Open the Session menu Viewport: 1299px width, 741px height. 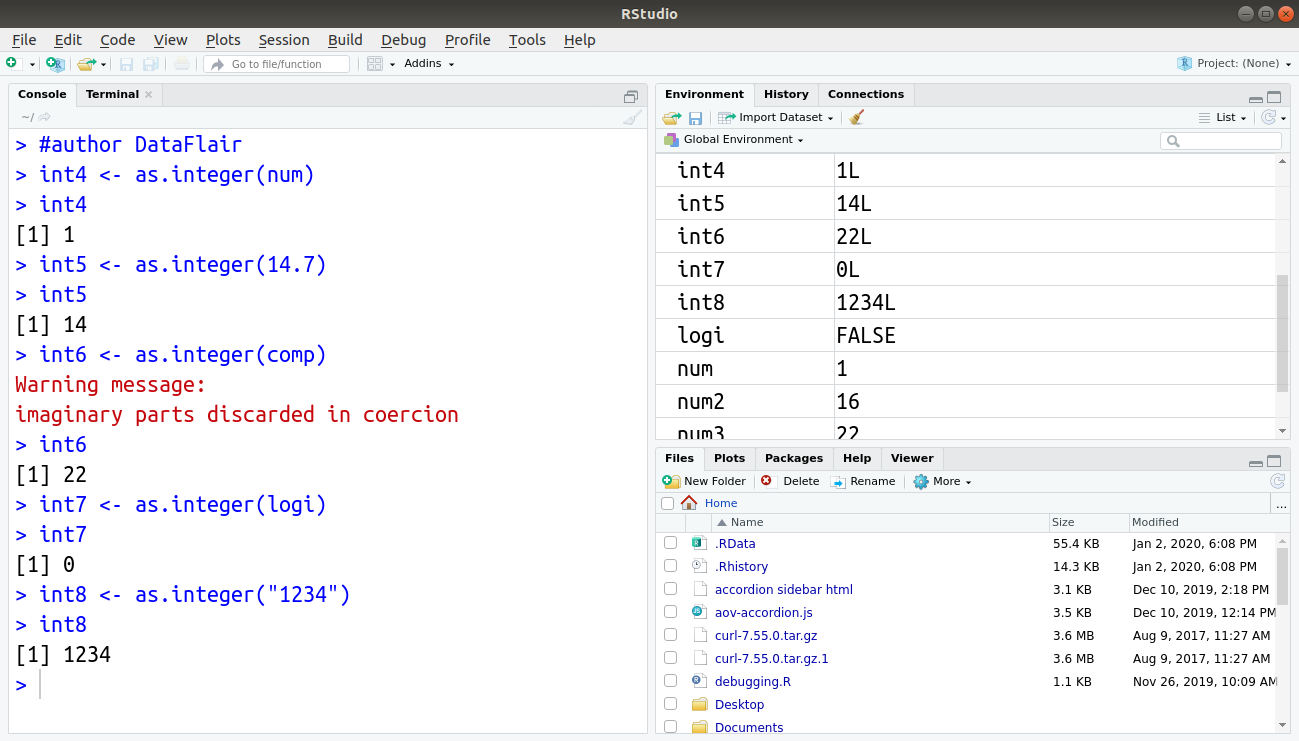[x=284, y=40]
